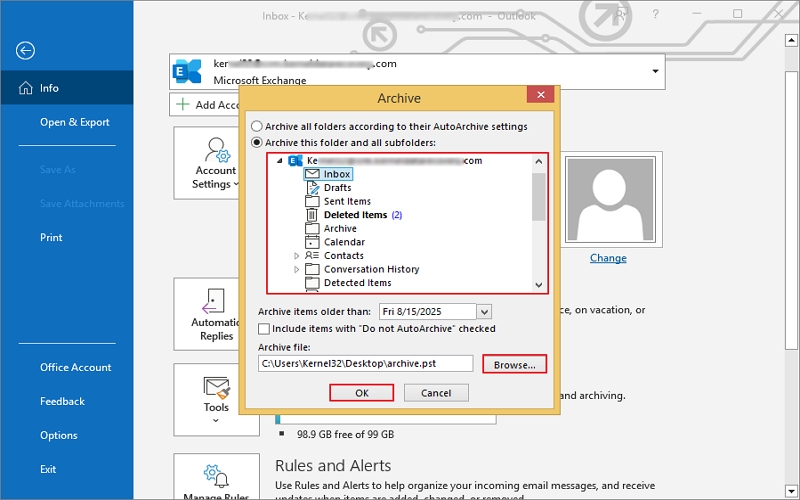Go to the Office Account page
This screenshot has width=800, height=500.
point(75,367)
